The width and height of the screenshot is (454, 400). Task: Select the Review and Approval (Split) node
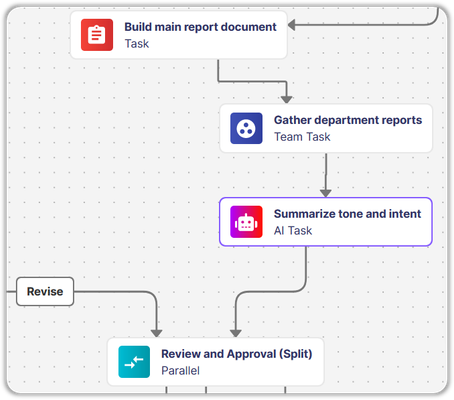[216, 362]
